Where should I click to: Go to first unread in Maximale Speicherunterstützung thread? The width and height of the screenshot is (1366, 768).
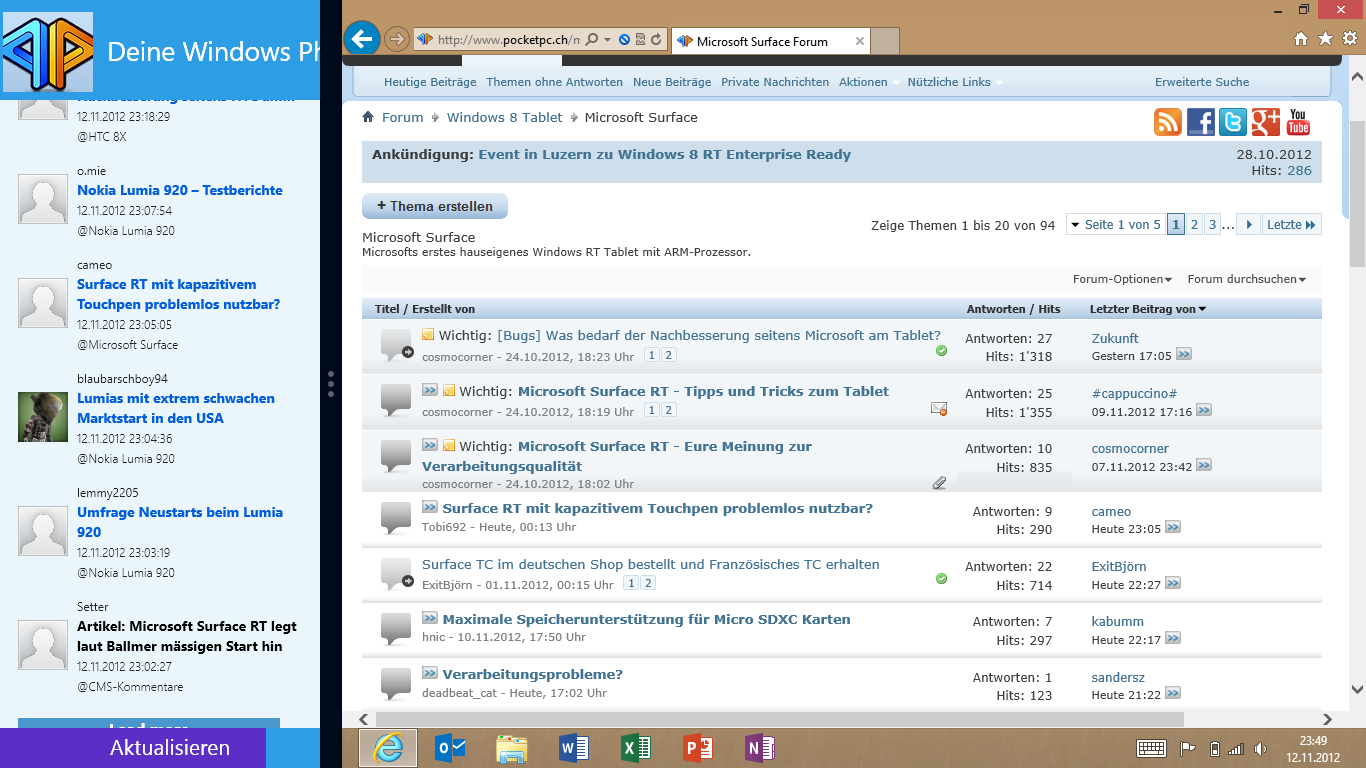pyautogui.click(x=430, y=619)
